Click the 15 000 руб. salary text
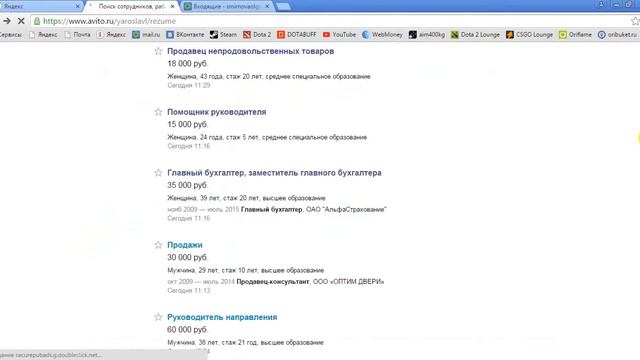Image resolution: width=640 pixels, height=360 pixels. (x=188, y=124)
